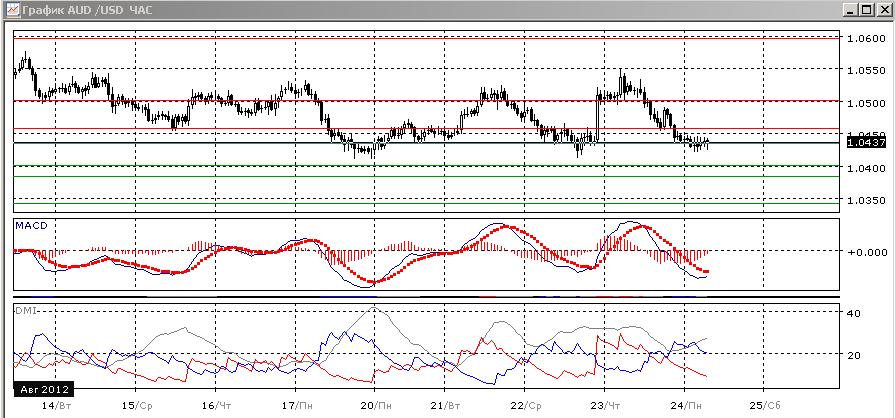Click the 21/Вт date label
The width and height of the screenshot is (895, 418).
pos(445,405)
